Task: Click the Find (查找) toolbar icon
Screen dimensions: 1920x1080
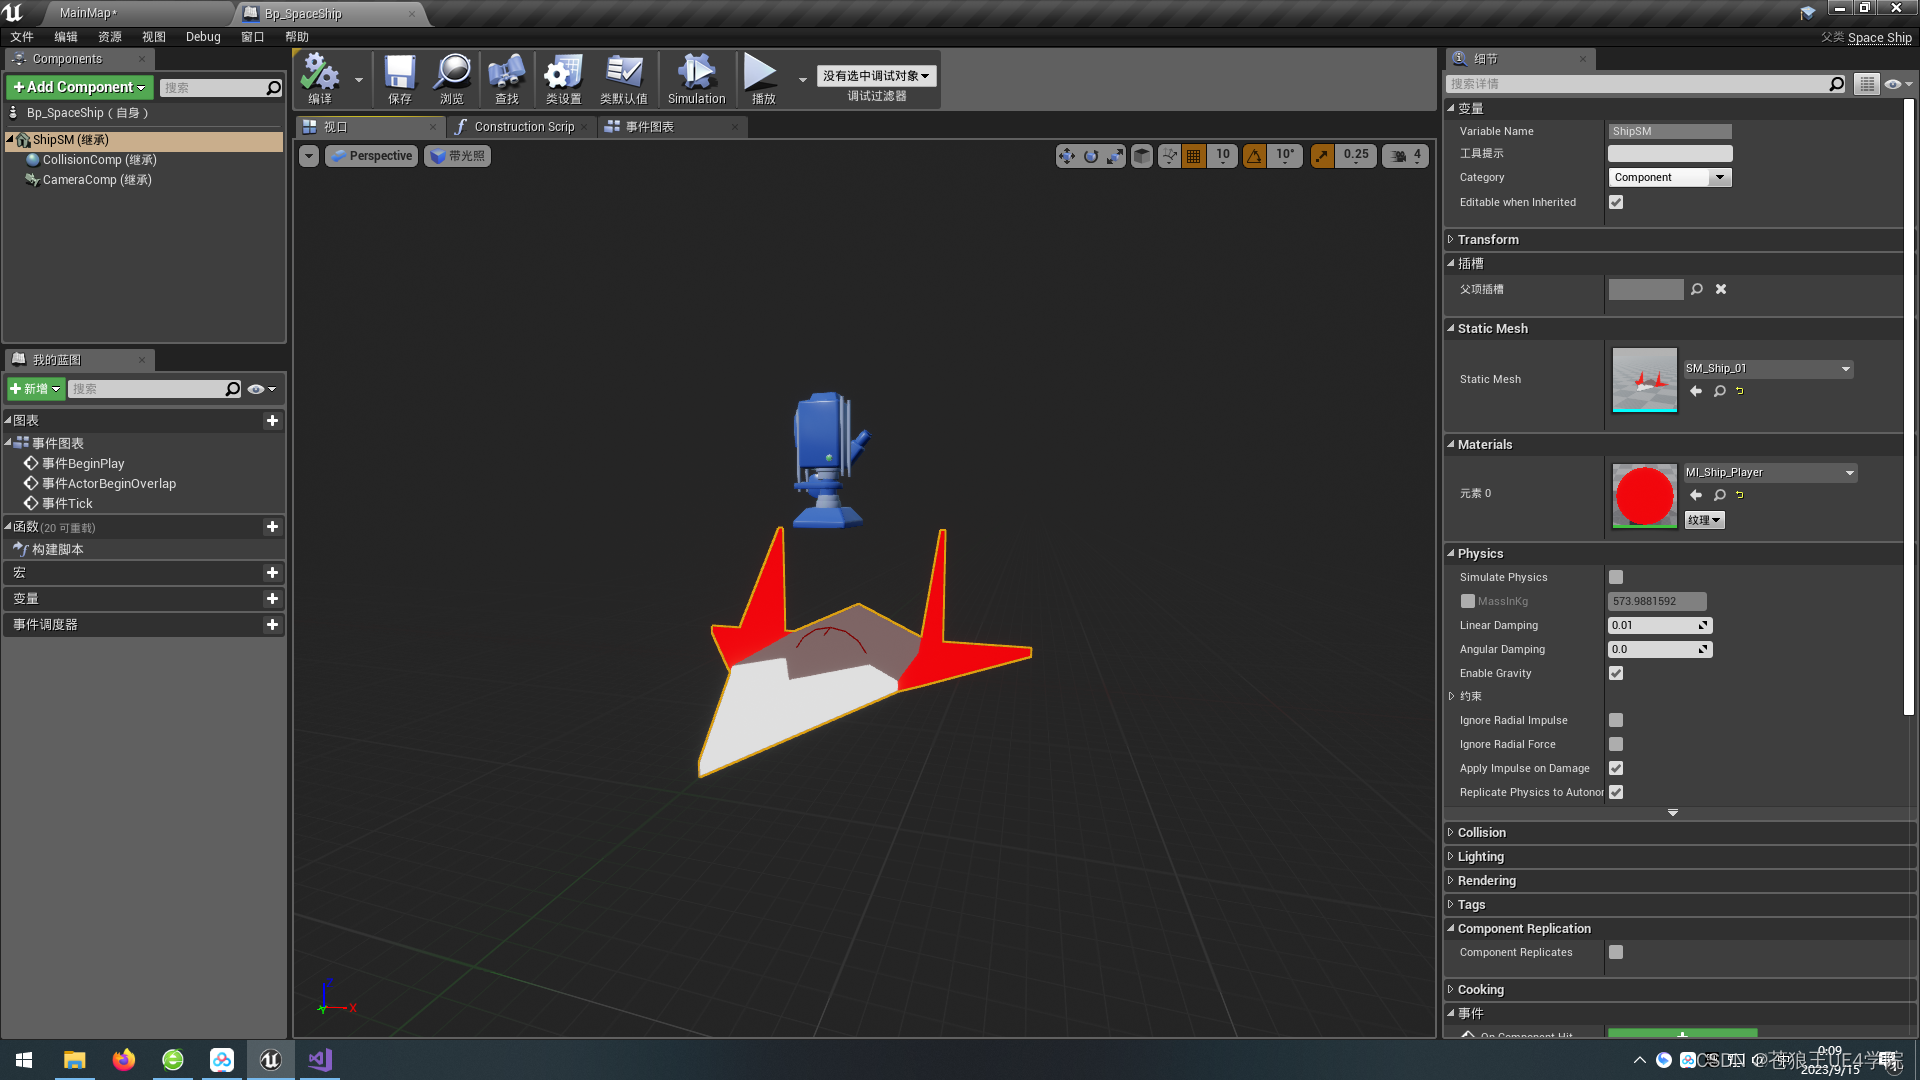Action: (x=507, y=78)
